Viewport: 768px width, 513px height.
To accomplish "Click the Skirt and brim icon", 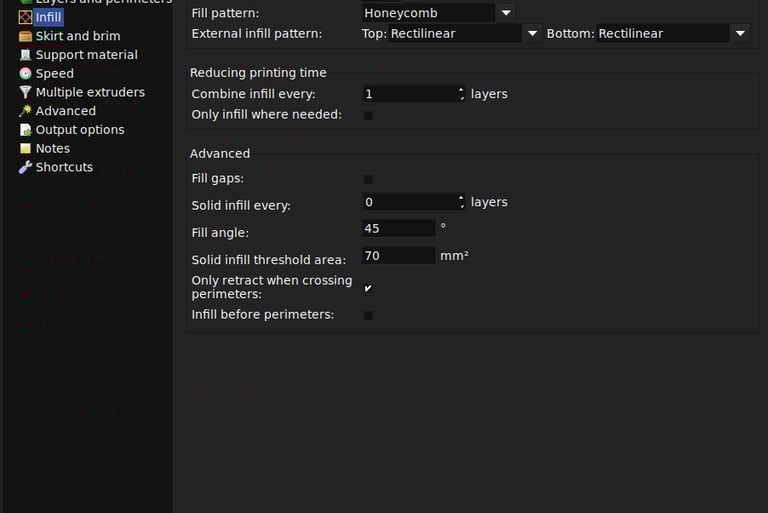I will tap(25, 36).
